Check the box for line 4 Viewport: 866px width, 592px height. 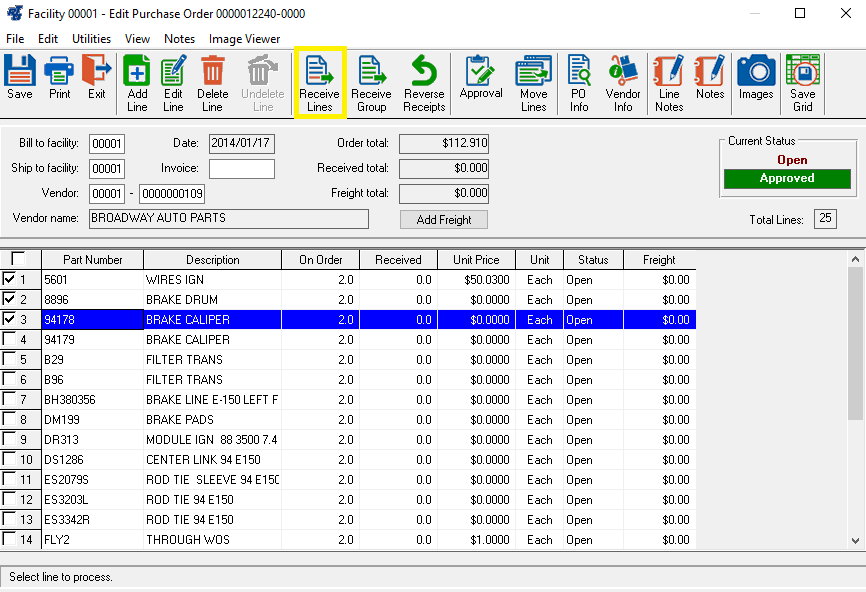pyautogui.click(x=10, y=340)
